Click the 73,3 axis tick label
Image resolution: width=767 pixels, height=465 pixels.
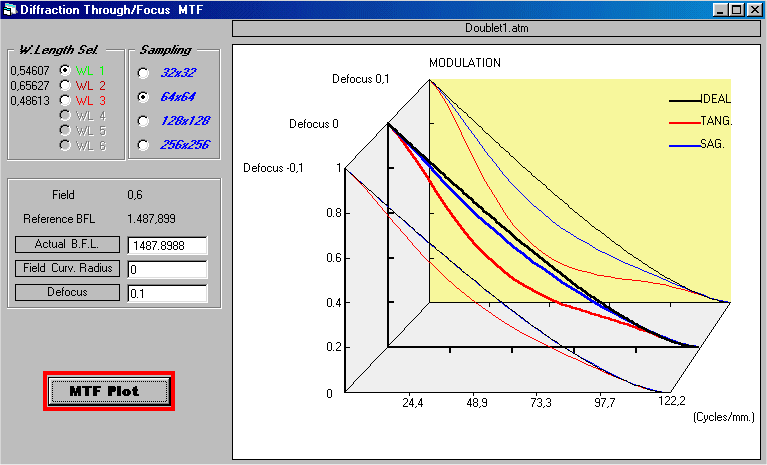tap(541, 403)
